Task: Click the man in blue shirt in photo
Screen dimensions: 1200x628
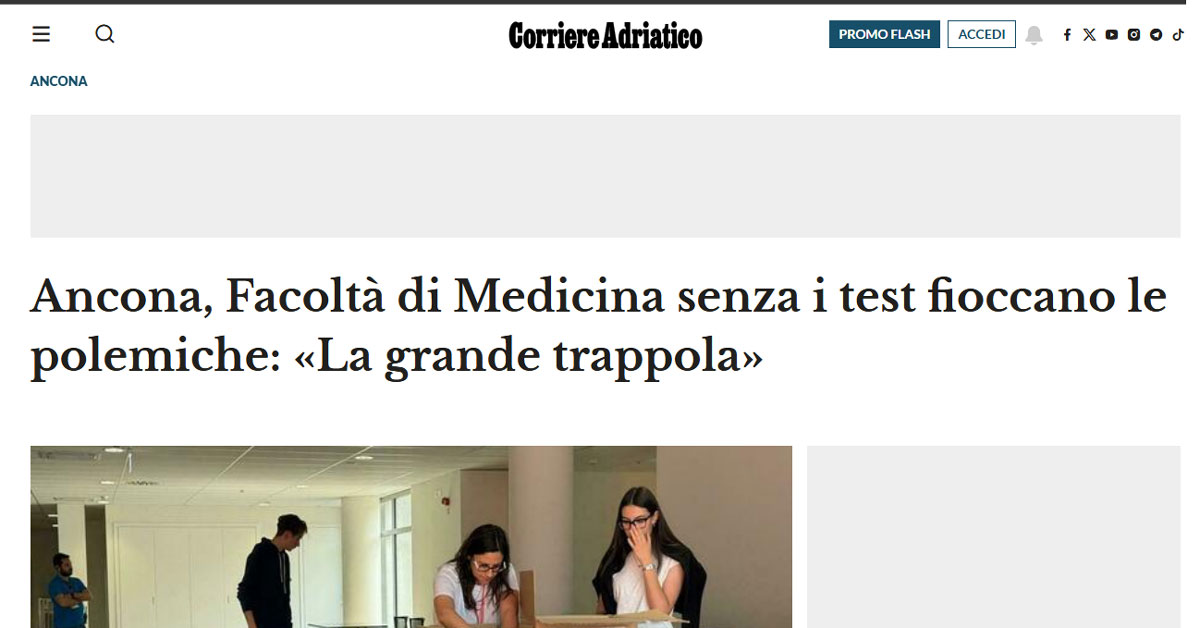Action: (66, 590)
